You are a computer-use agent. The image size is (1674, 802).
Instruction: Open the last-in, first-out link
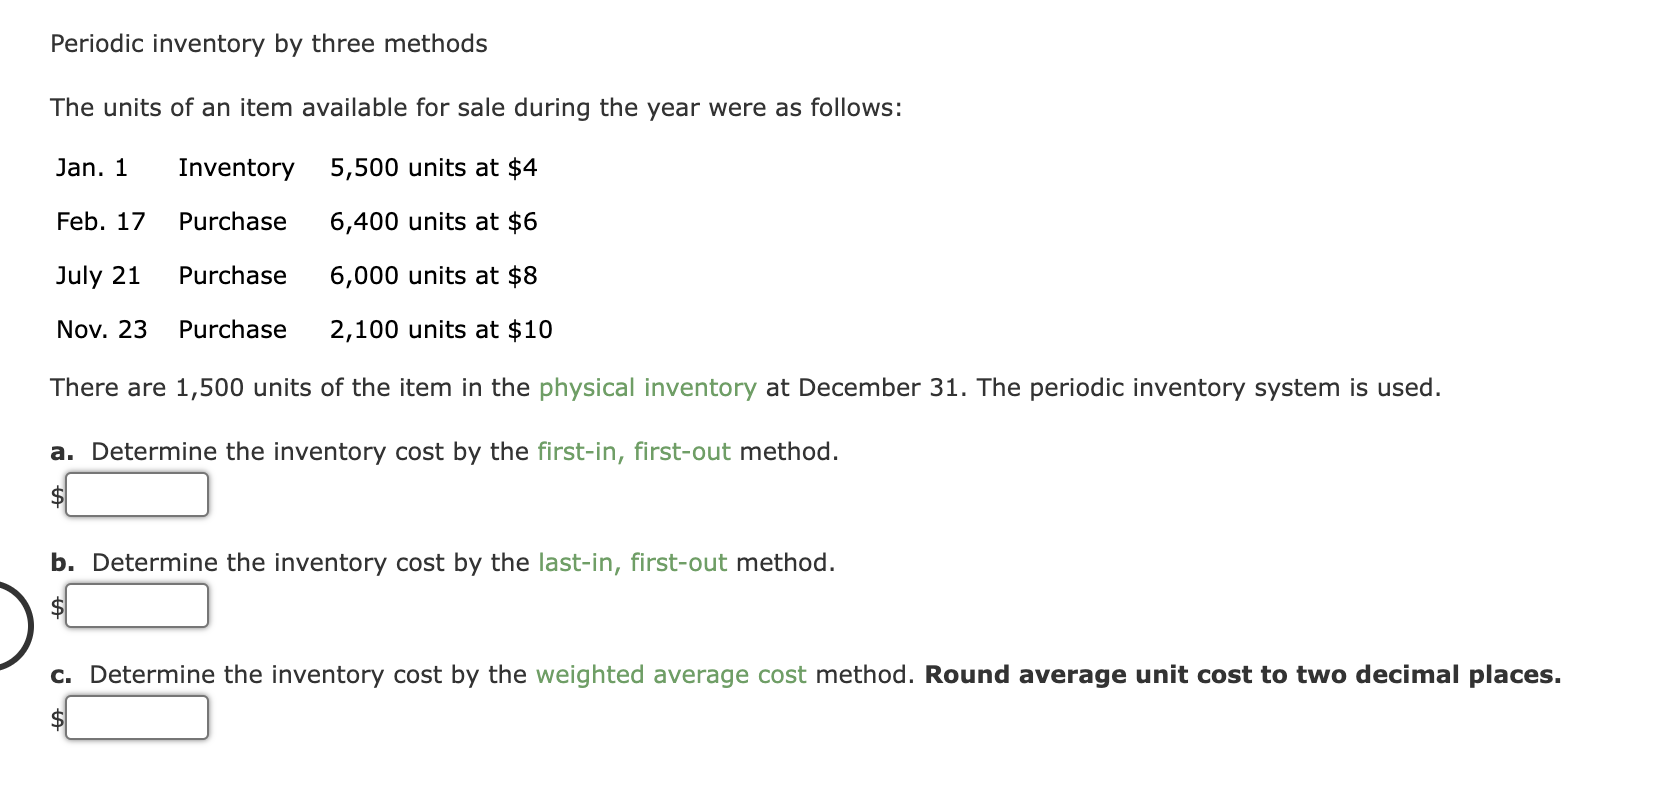pyautogui.click(x=631, y=562)
